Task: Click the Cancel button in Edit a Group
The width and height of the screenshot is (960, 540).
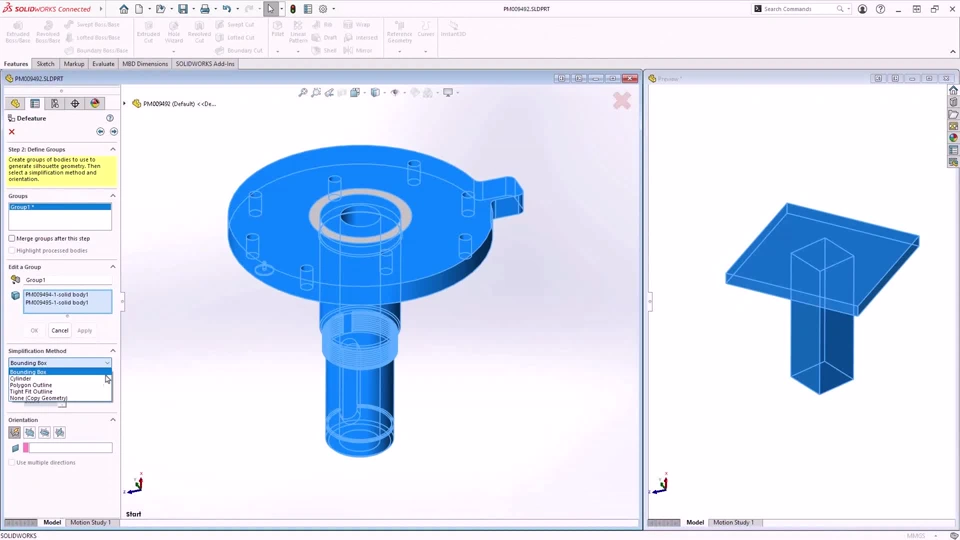Action: tap(60, 331)
